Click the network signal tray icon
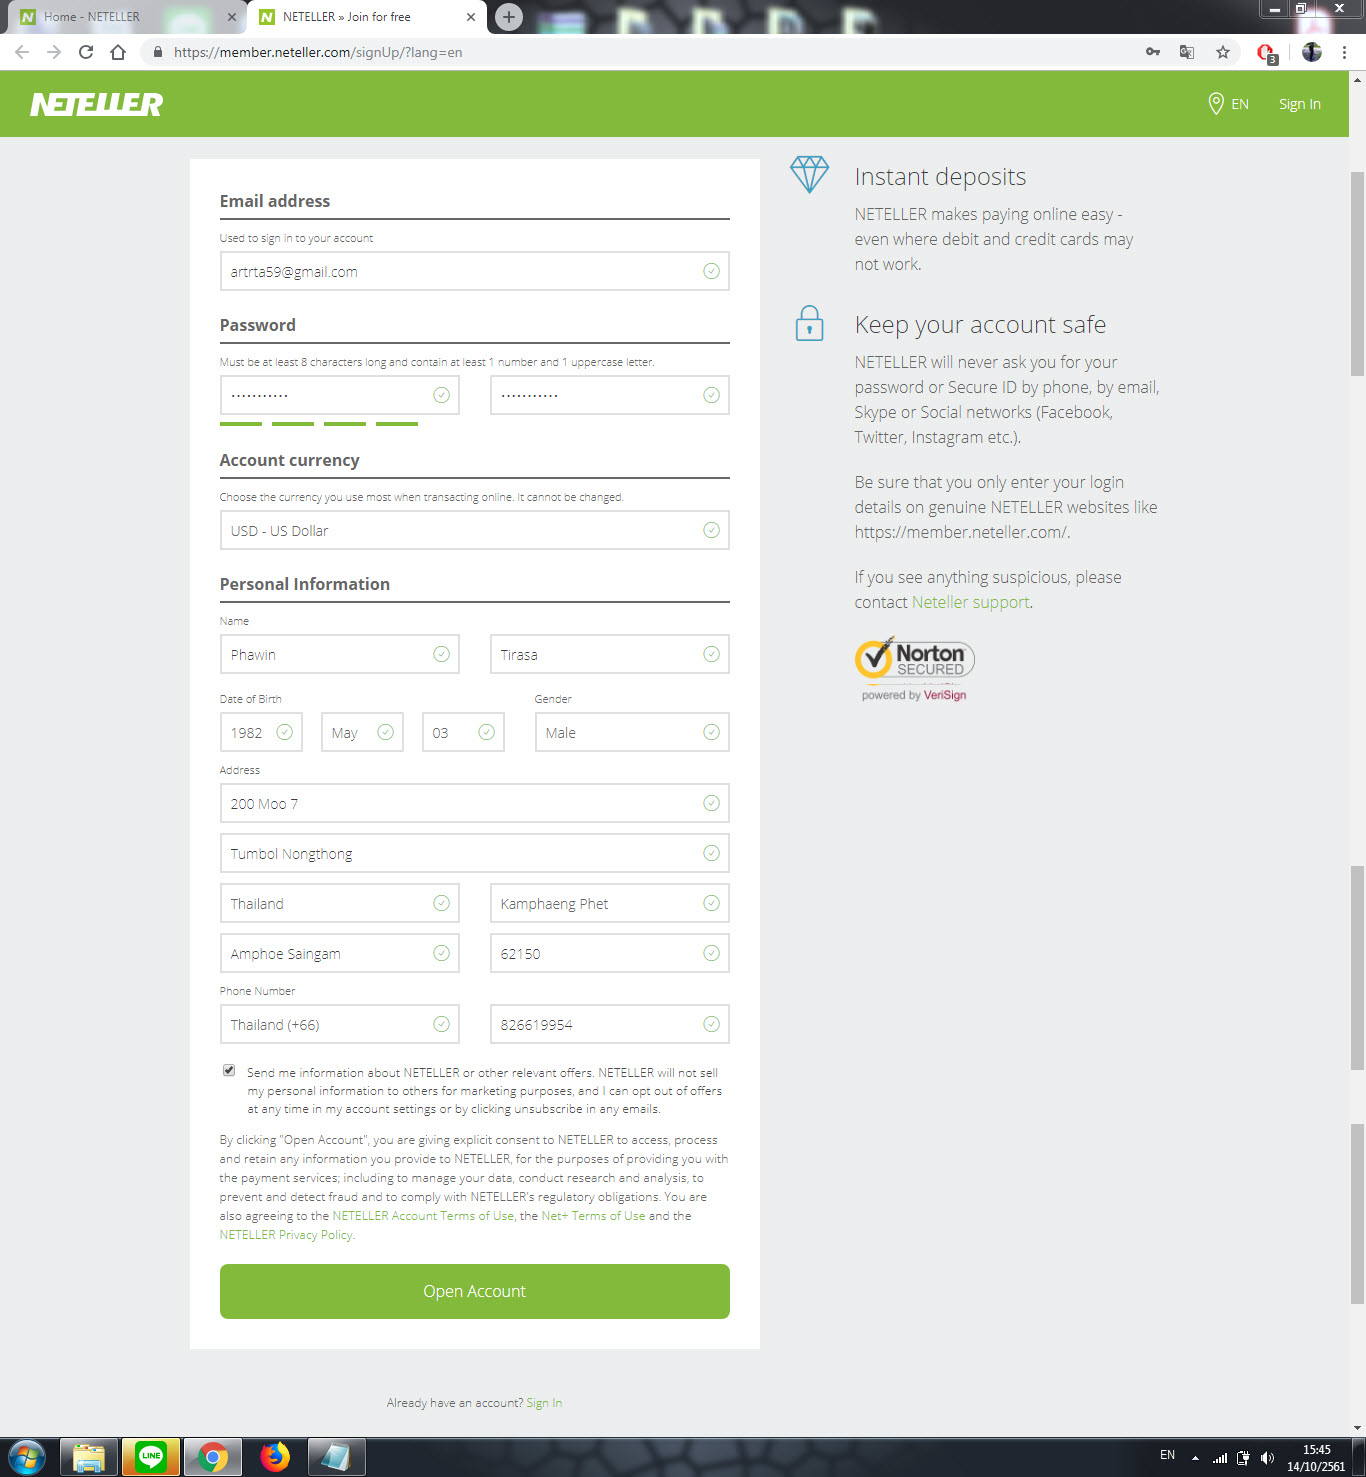The width and height of the screenshot is (1366, 1477). (x=1220, y=1458)
